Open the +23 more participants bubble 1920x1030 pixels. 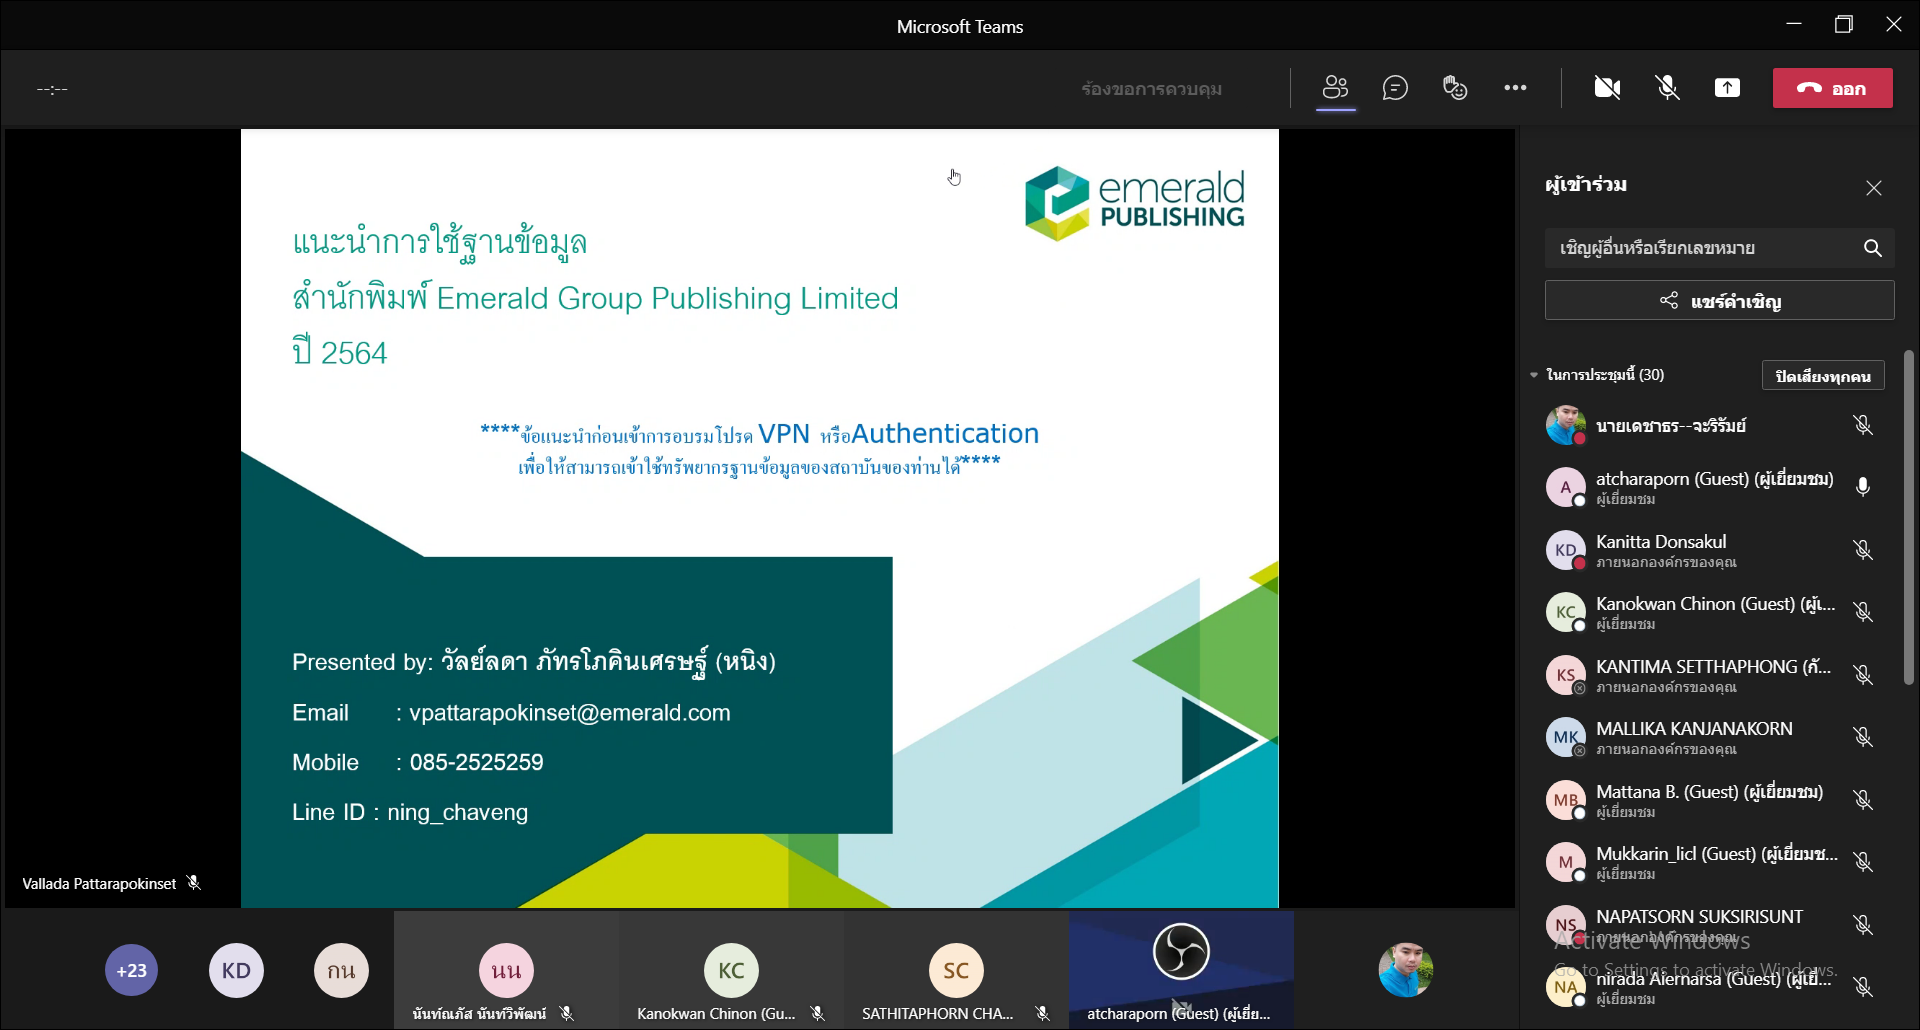[x=132, y=970]
